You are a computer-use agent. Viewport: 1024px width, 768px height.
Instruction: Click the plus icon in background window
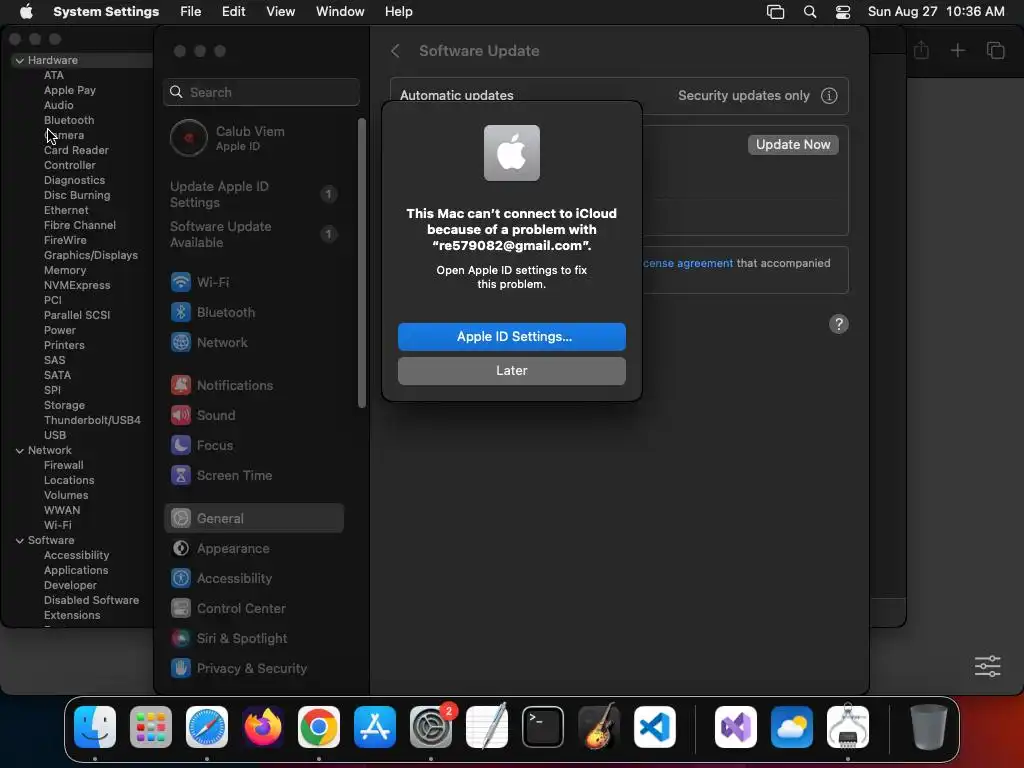[x=957, y=50]
